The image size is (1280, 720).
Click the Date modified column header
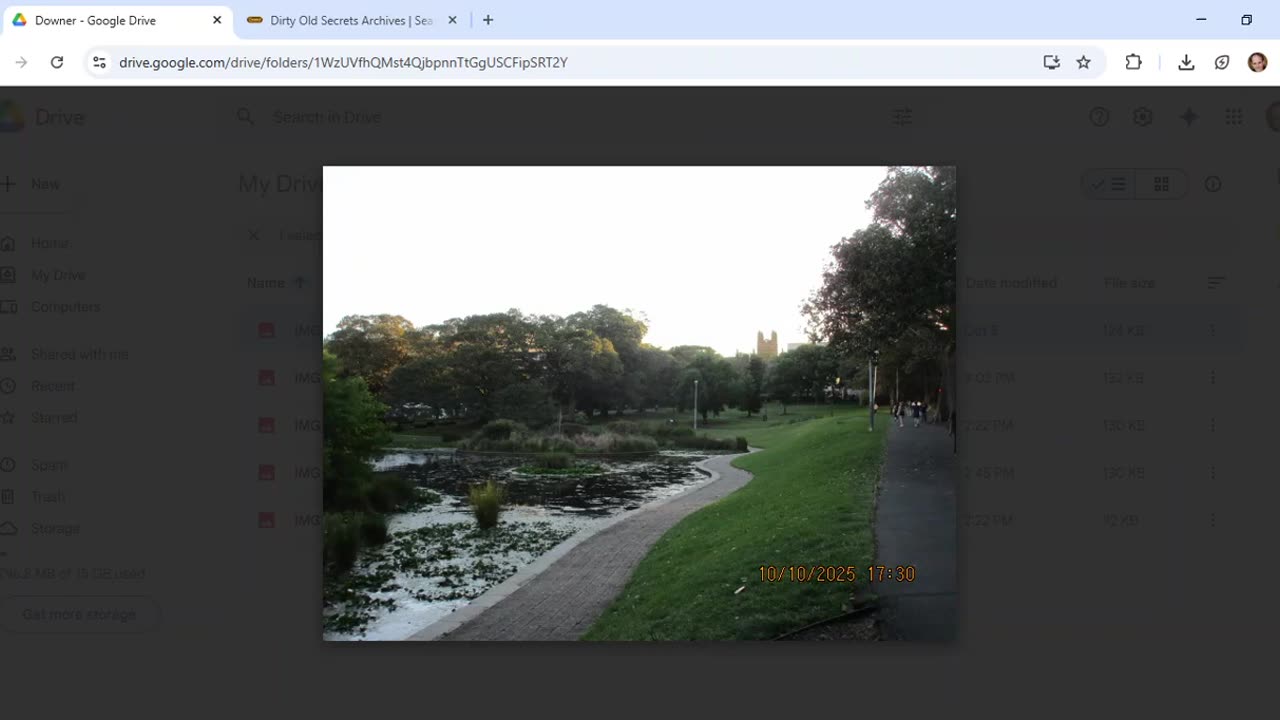point(1011,283)
